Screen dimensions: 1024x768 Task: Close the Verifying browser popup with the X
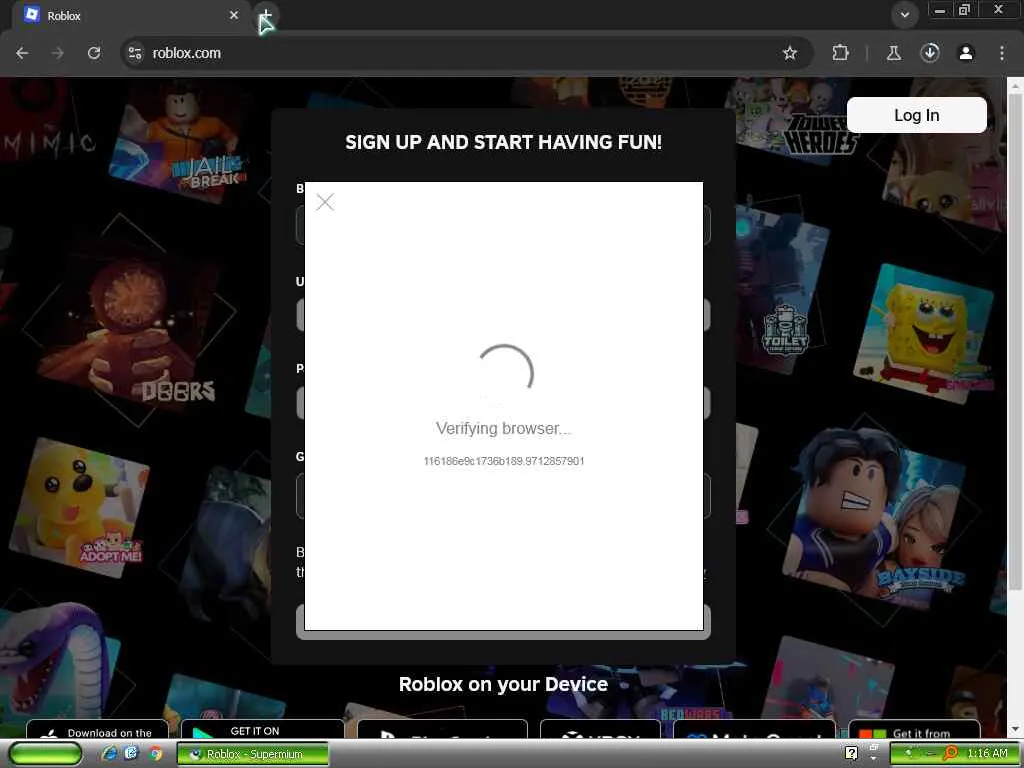[x=325, y=202]
